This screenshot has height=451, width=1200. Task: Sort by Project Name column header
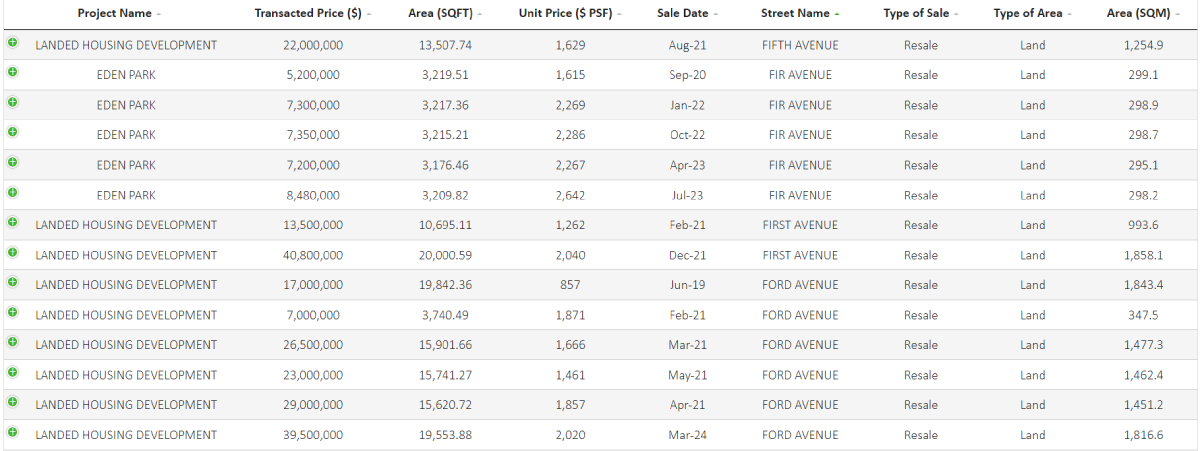(x=115, y=14)
